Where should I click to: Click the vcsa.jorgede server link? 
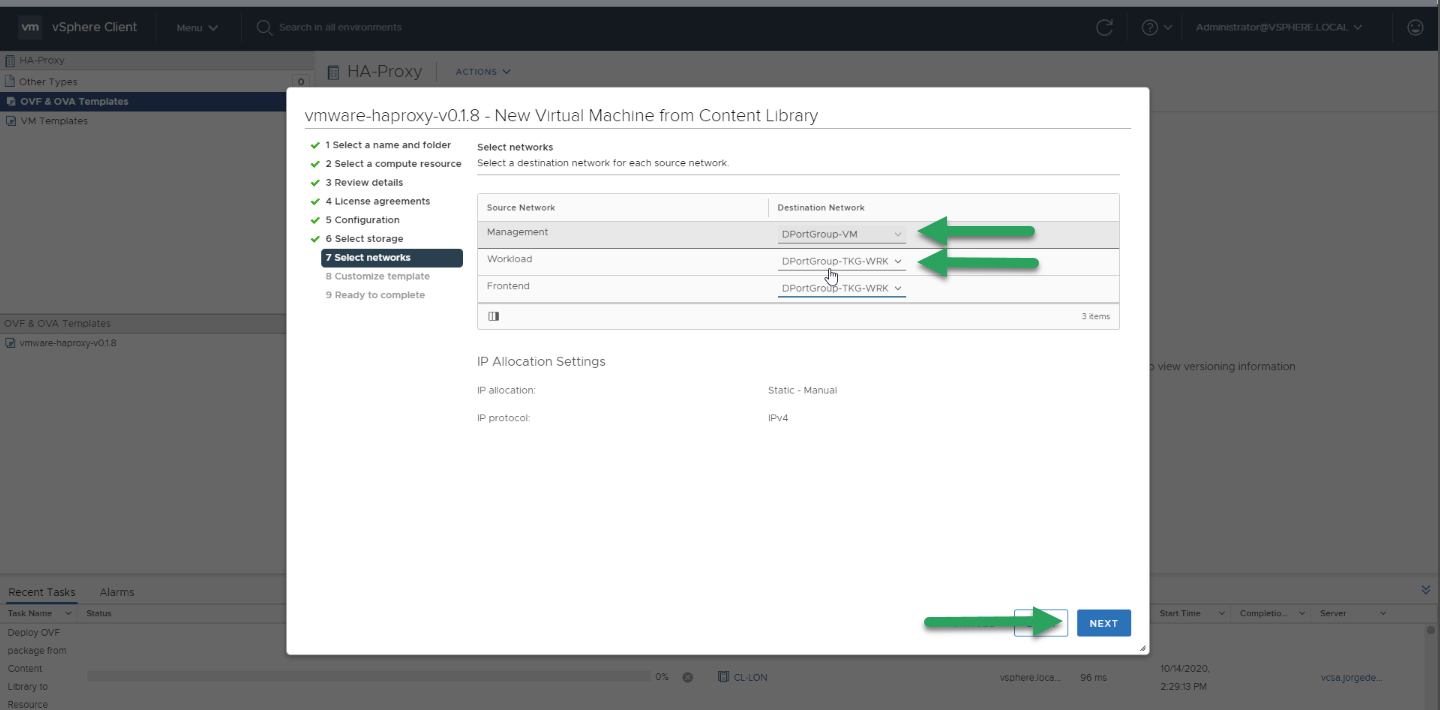1350,677
